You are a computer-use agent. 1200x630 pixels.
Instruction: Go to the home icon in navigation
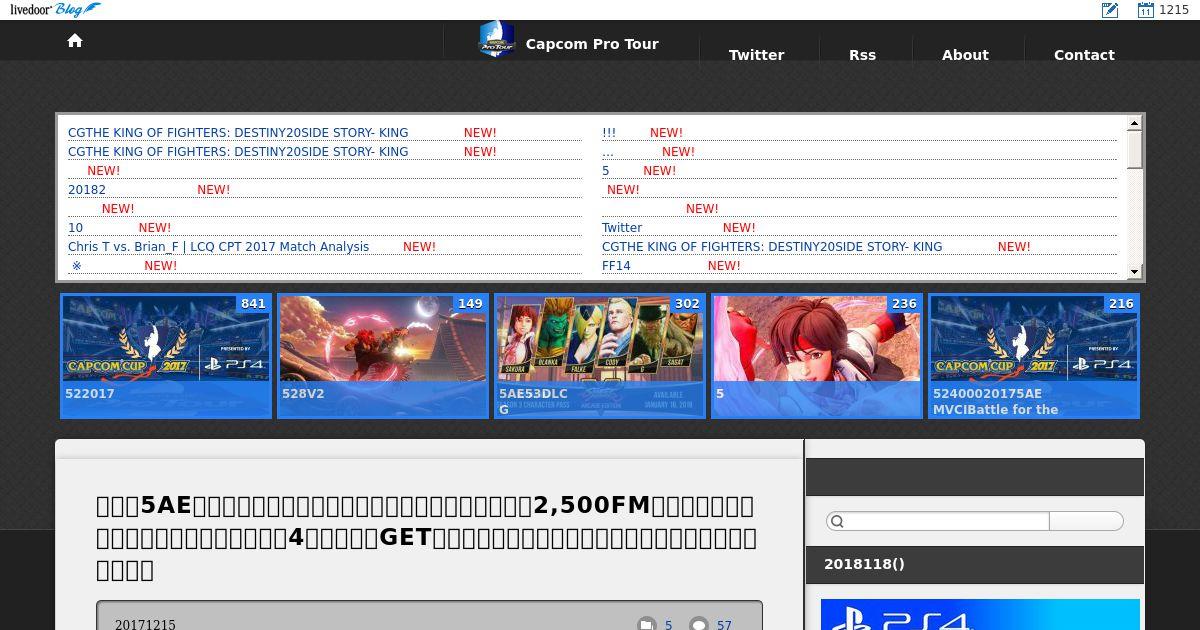click(75, 40)
